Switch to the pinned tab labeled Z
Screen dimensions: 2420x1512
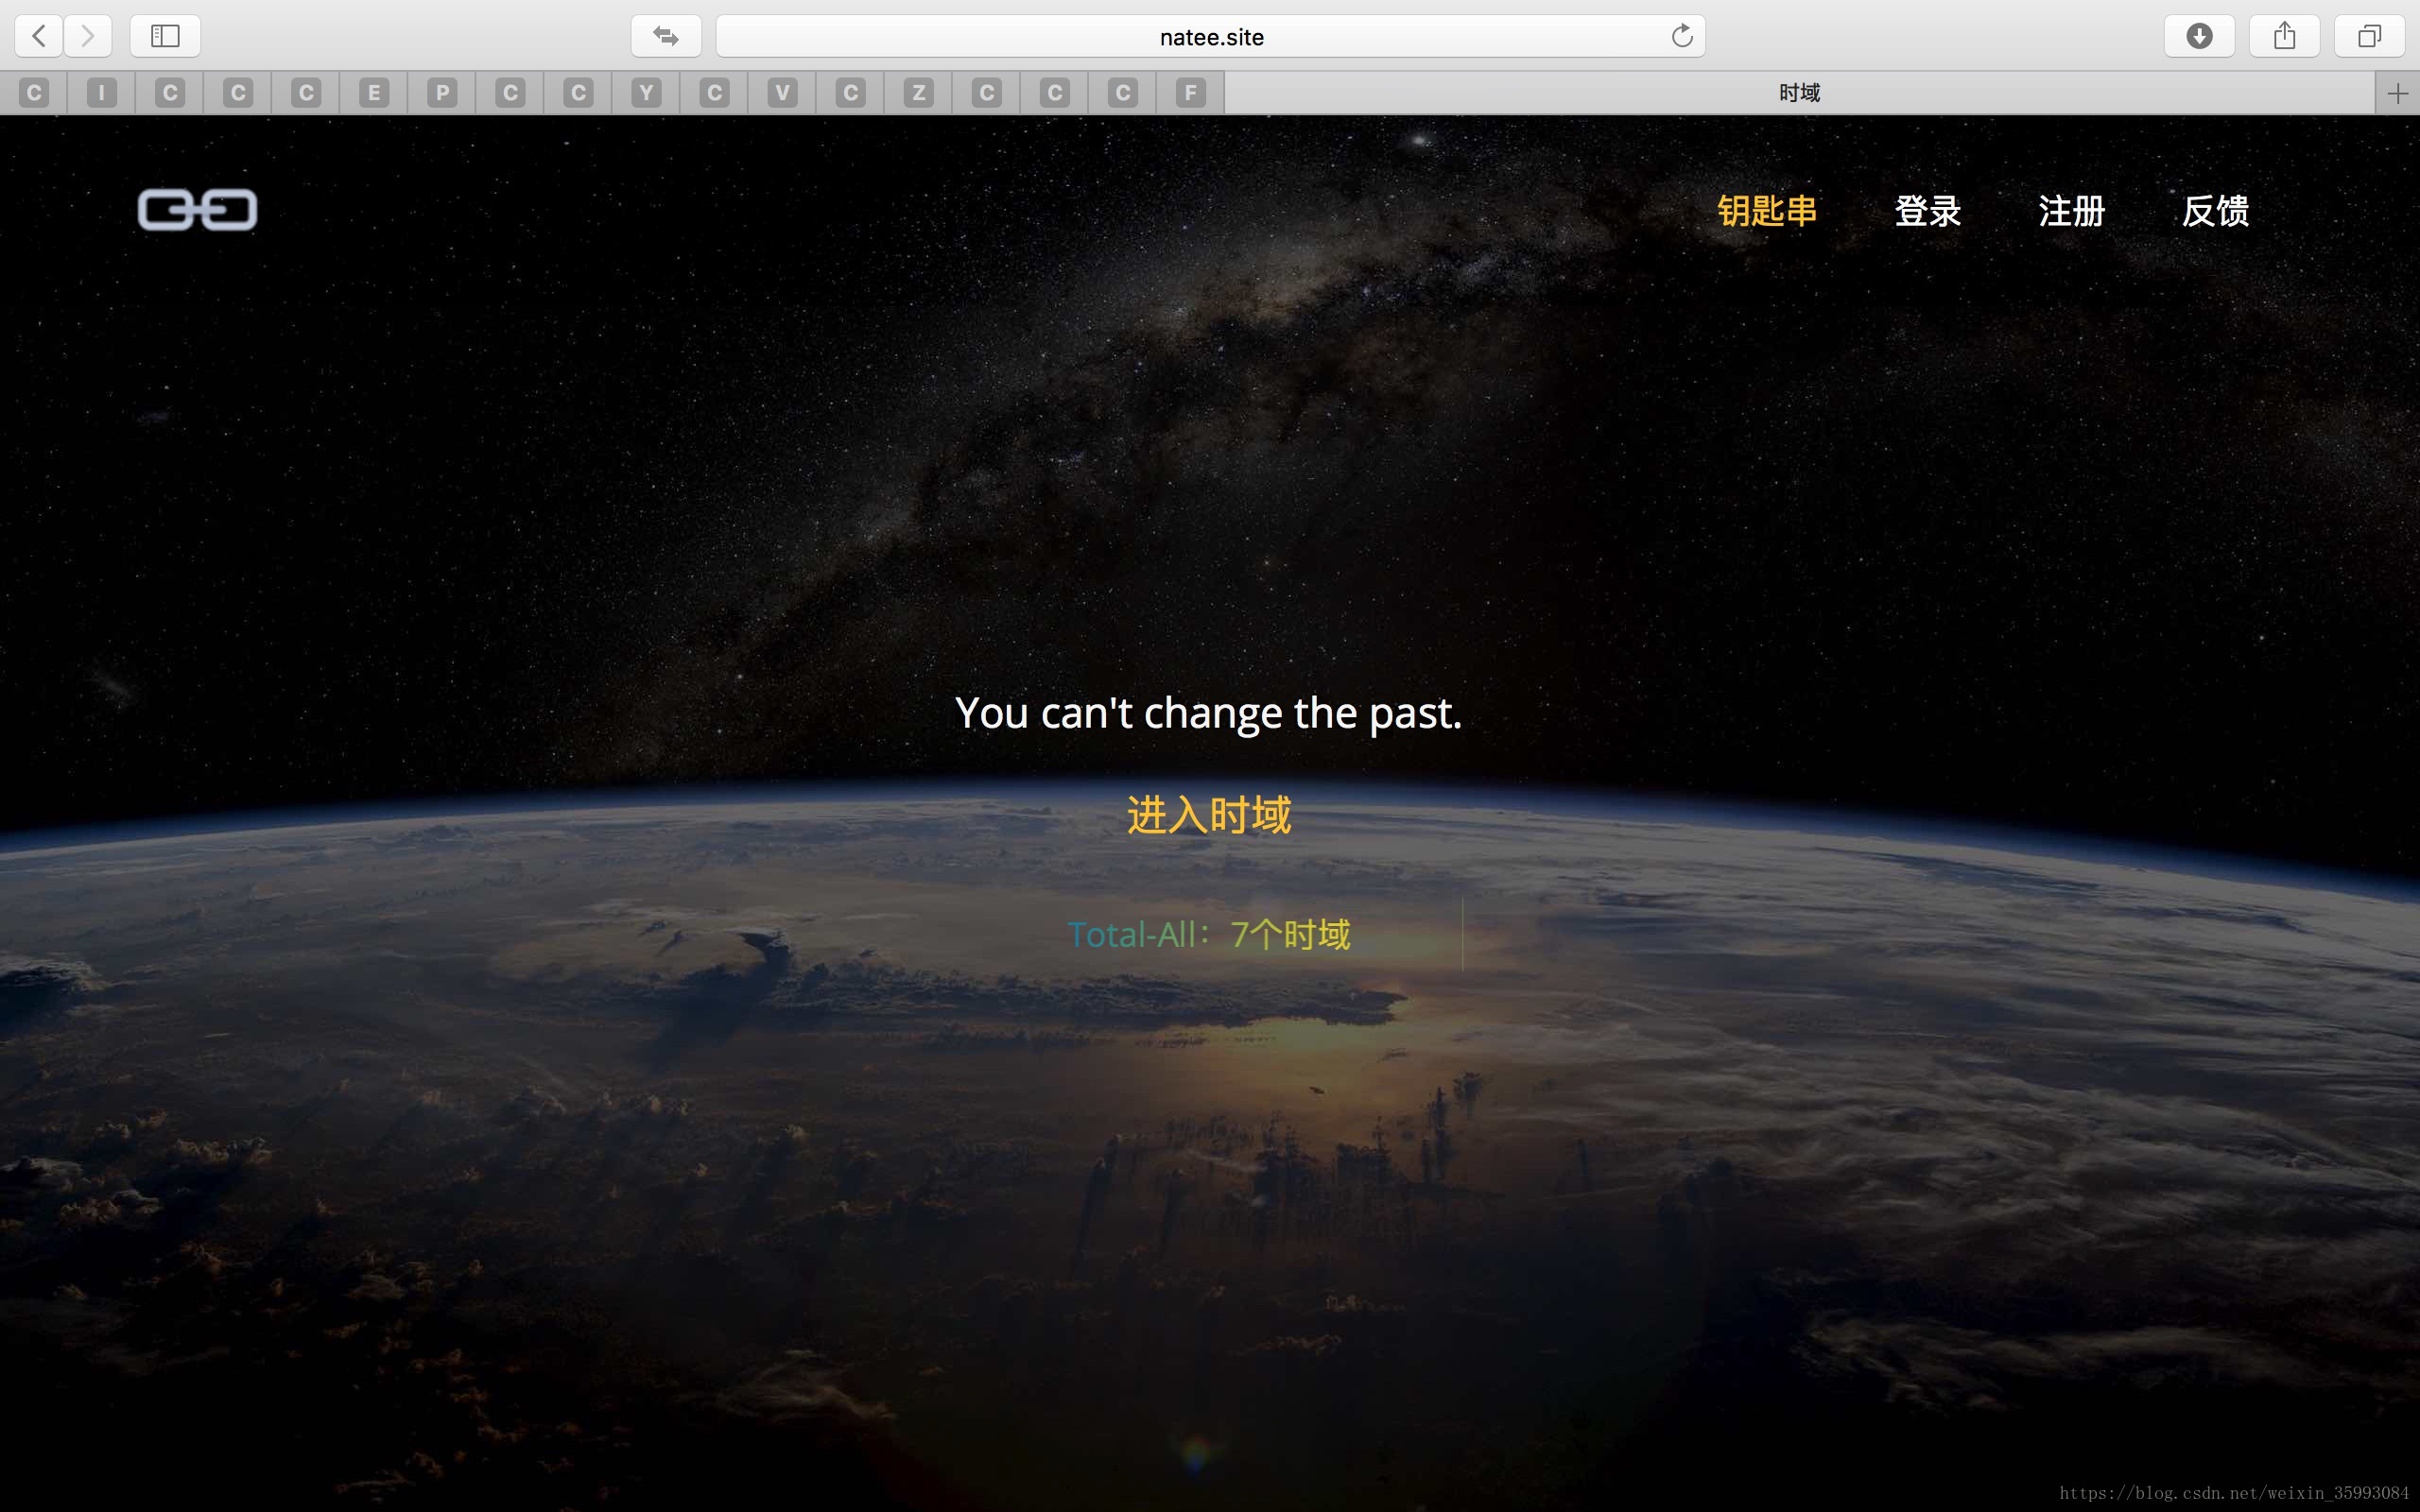point(918,93)
